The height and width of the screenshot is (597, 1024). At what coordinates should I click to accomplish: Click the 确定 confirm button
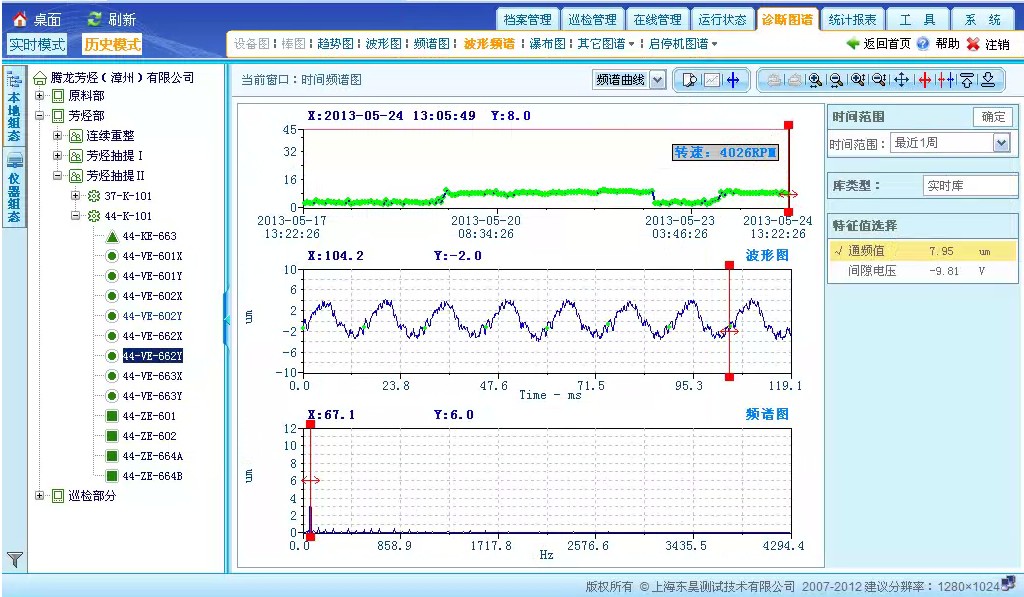tap(993, 117)
